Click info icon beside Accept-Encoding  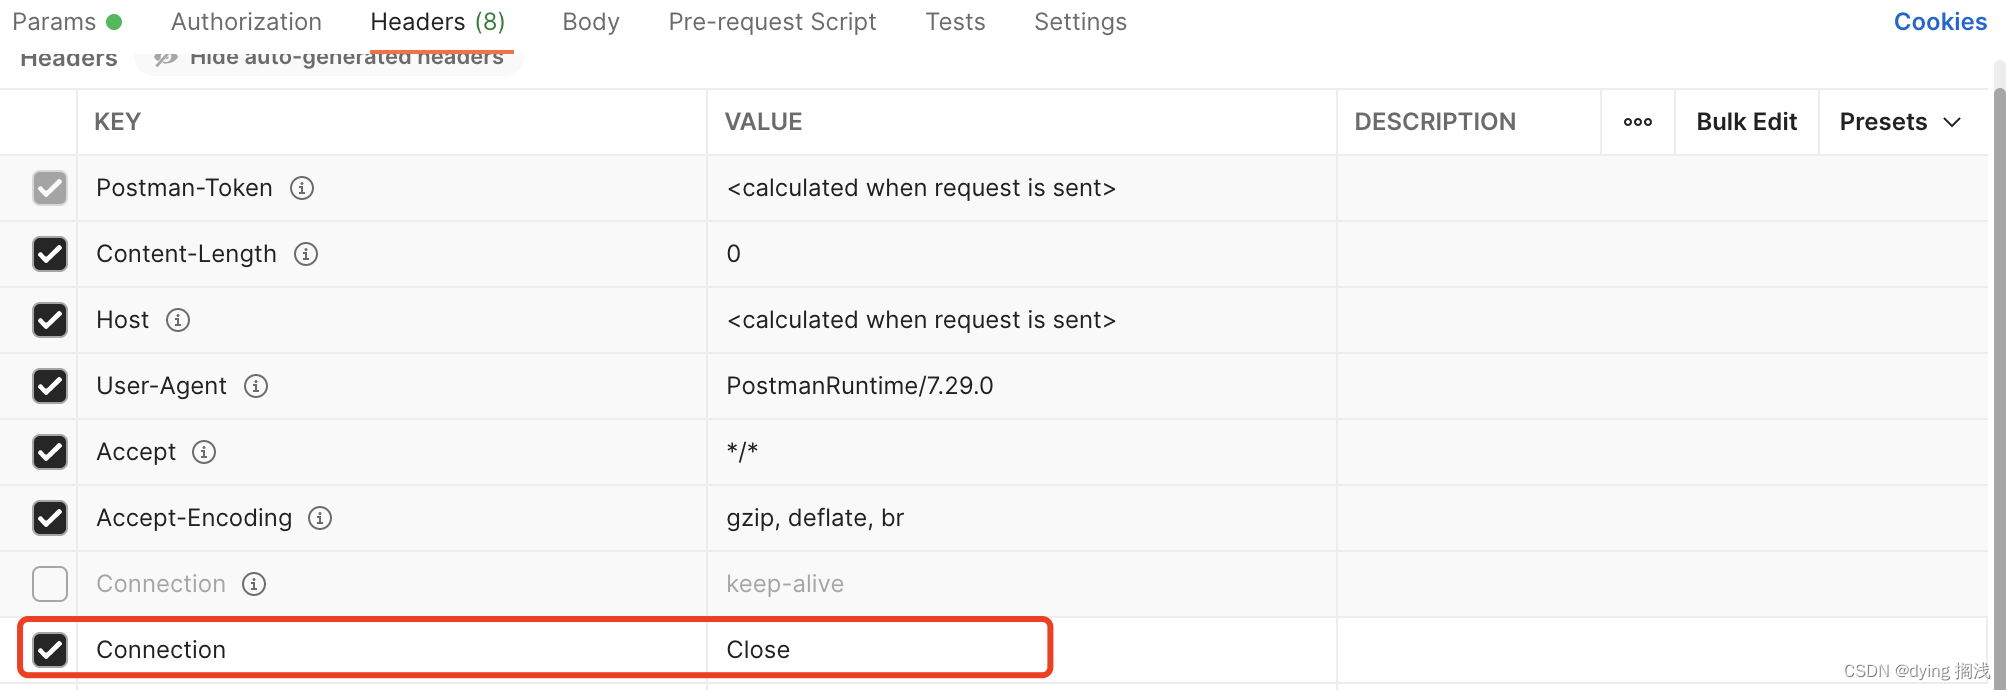point(320,518)
